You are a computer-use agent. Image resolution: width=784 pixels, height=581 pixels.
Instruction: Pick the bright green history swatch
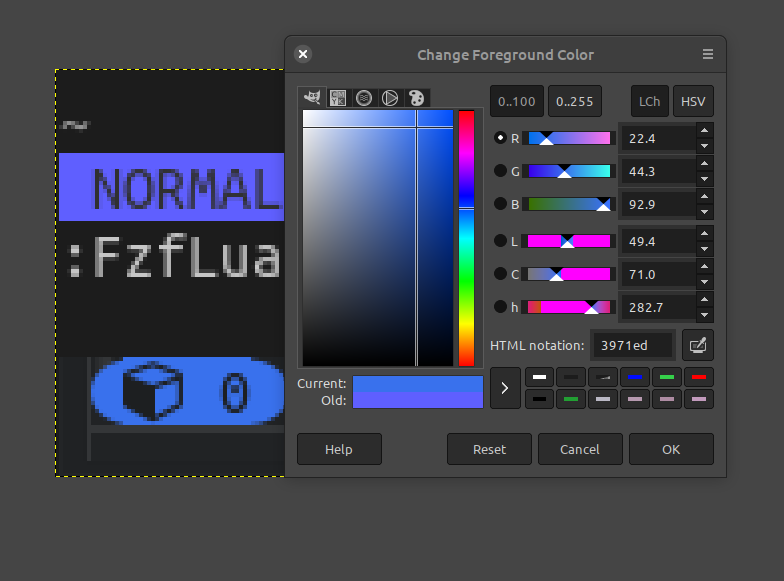(x=667, y=377)
